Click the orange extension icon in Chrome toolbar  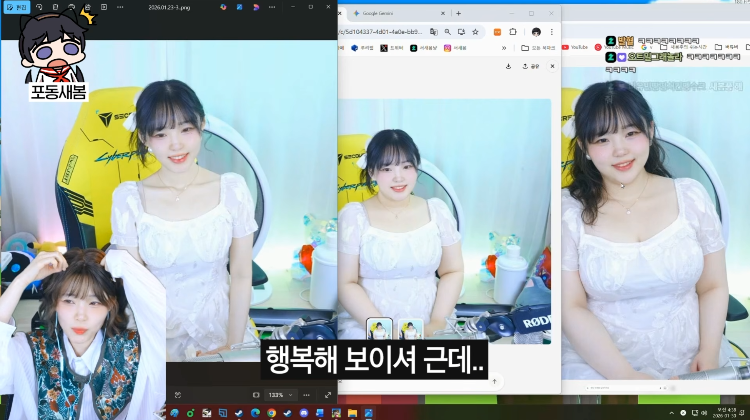pyautogui.click(x=497, y=32)
